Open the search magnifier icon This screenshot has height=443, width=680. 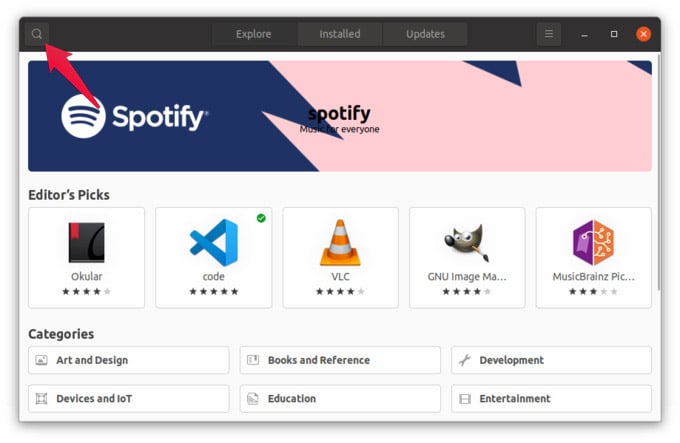click(37, 34)
